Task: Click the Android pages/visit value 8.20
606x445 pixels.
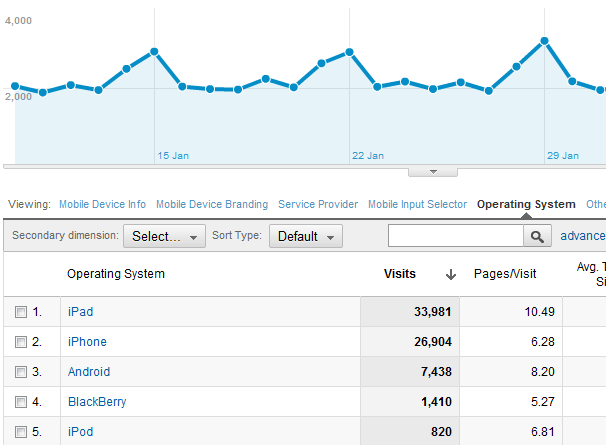Action: pos(543,372)
